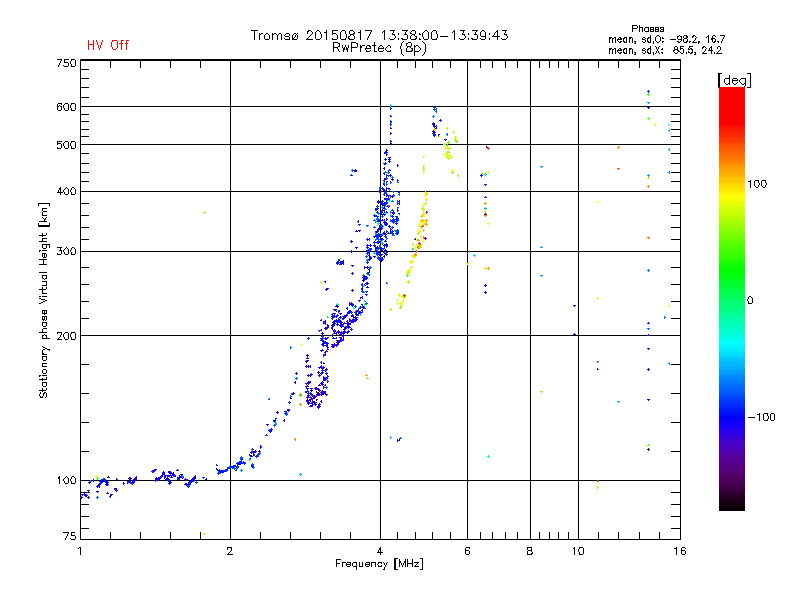The image size is (800, 600).
Task: Click the colorbar '0' tick label
Action: click(749, 301)
